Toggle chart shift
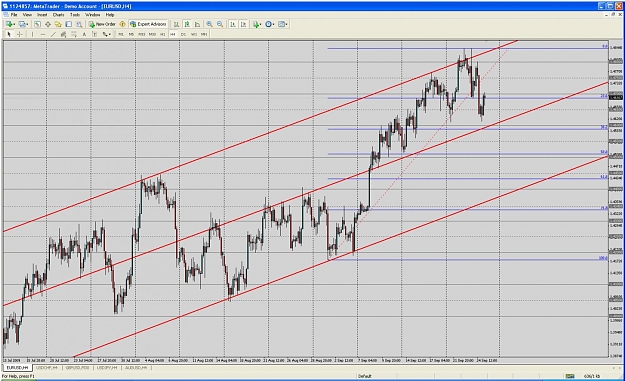Viewport: 625px width, 381px height. click(244, 24)
